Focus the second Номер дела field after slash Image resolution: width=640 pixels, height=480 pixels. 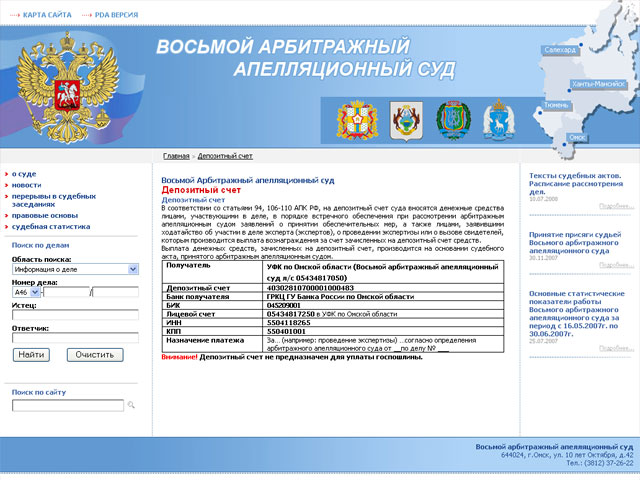coord(116,292)
